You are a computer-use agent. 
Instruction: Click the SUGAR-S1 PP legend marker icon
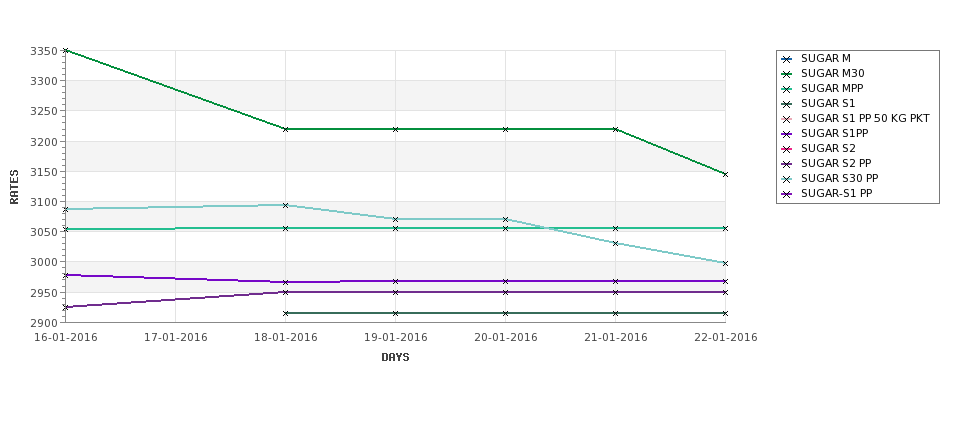pyautogui.click(x=787, y=194)
